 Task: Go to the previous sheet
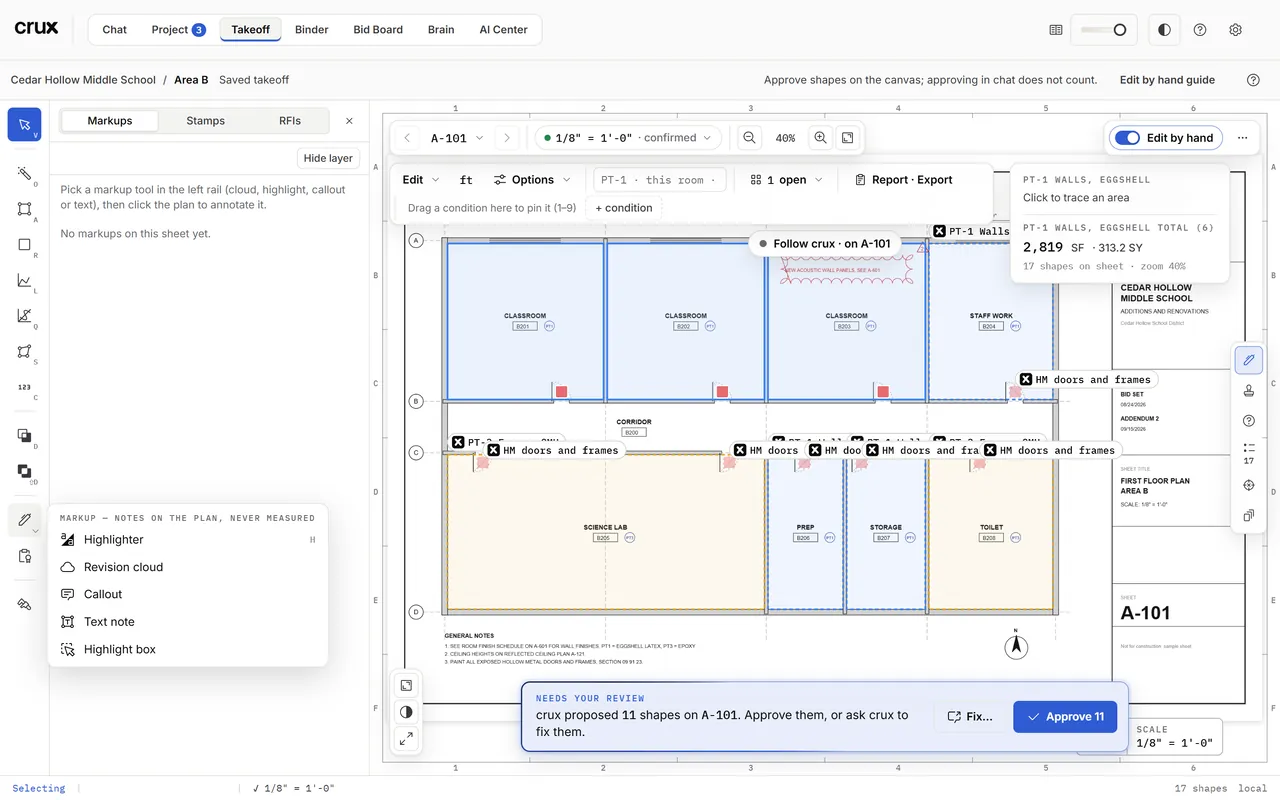[407, 138]
